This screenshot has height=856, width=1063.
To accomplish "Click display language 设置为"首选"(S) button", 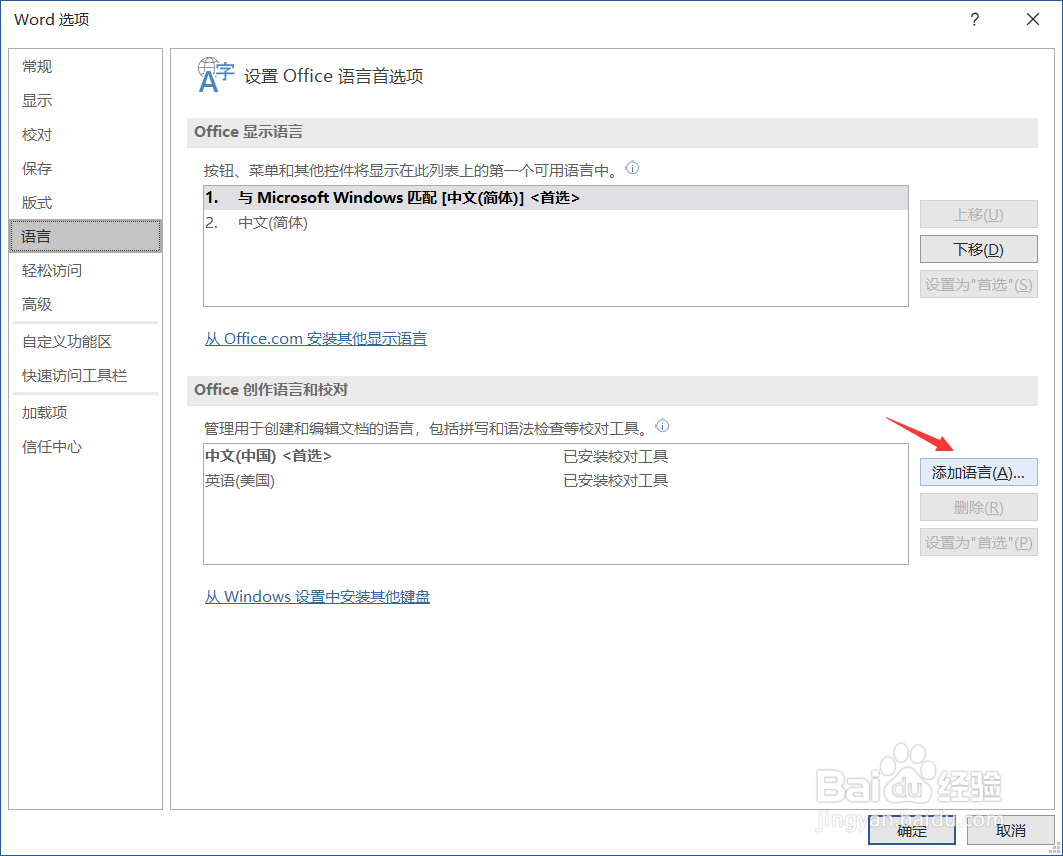I will 978,285.
